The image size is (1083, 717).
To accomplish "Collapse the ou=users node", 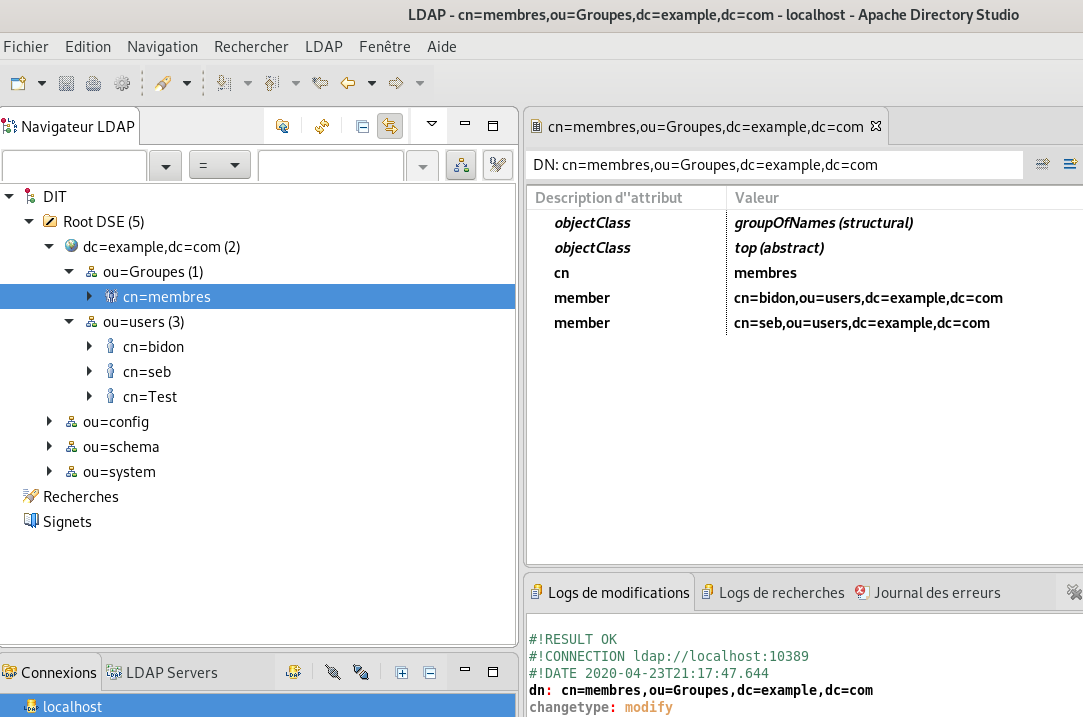I will click(x=69, y=321).
